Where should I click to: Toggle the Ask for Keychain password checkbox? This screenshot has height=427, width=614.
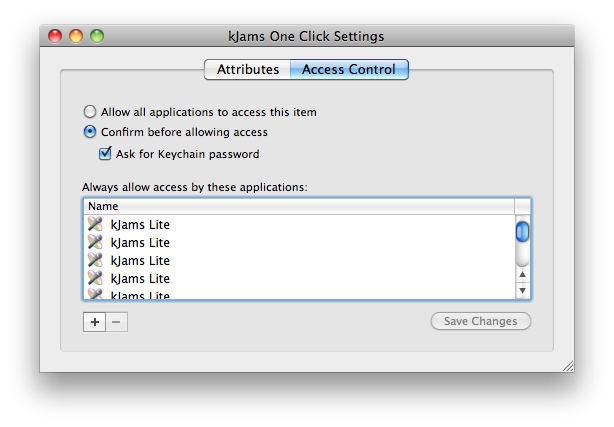point(105,154)
